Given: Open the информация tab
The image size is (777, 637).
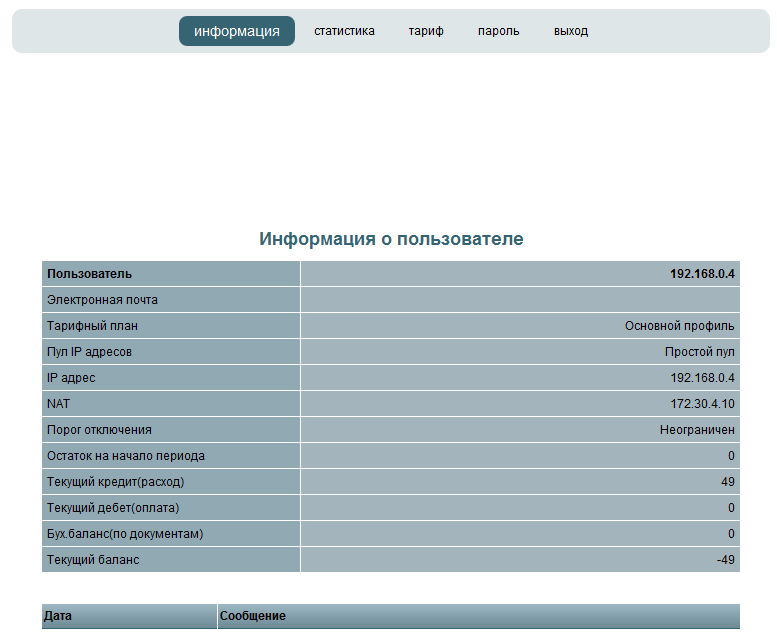Looking at the screenshot, I should (237, 31).
